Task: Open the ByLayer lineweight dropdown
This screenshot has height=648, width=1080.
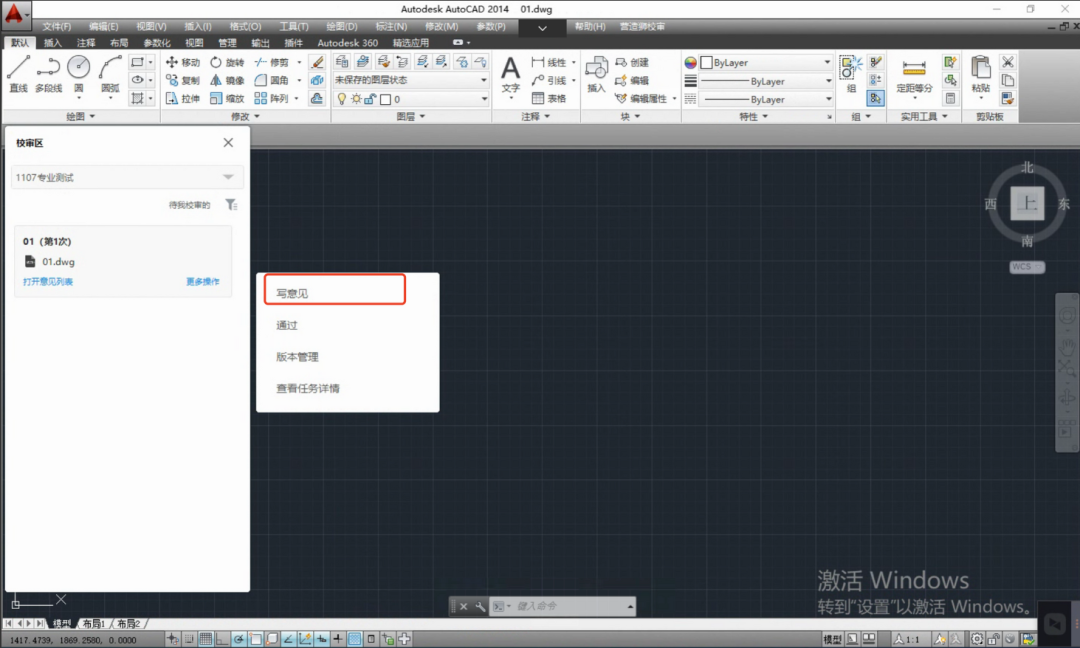Action: [766, 81]
